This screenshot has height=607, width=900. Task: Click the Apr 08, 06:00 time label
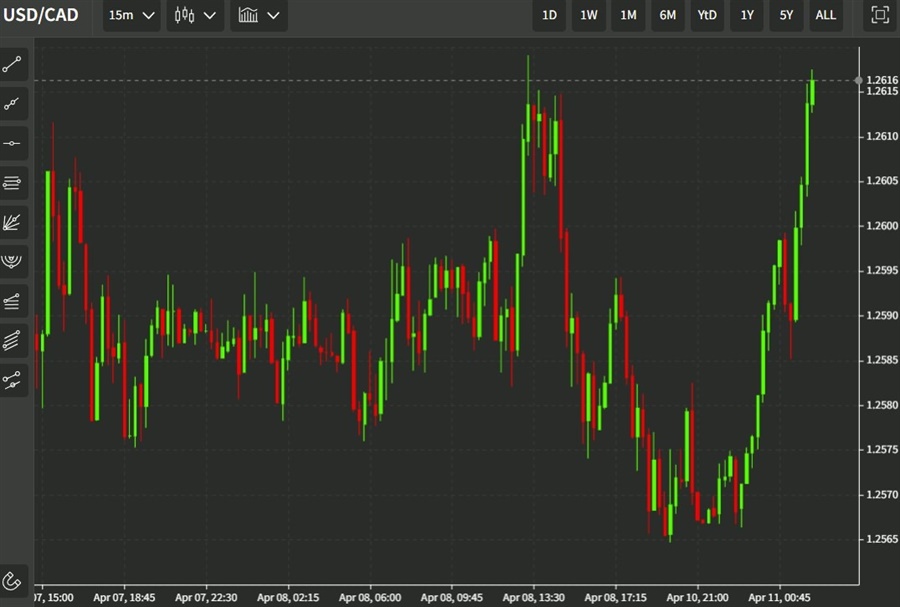point(370,598)
